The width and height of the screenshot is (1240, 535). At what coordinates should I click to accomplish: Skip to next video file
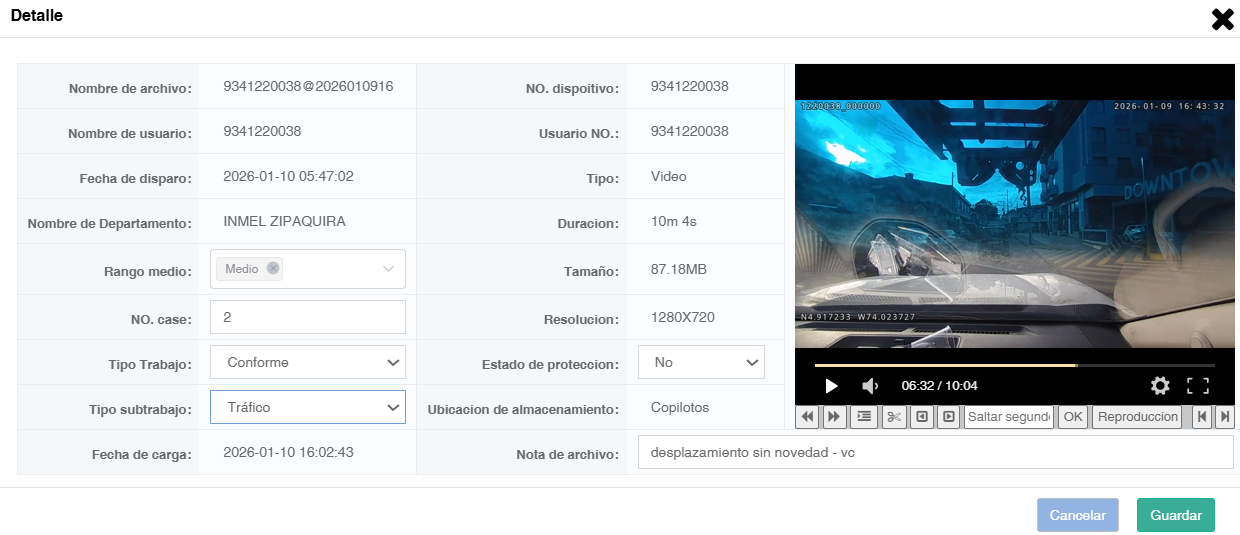[1225, 416]
